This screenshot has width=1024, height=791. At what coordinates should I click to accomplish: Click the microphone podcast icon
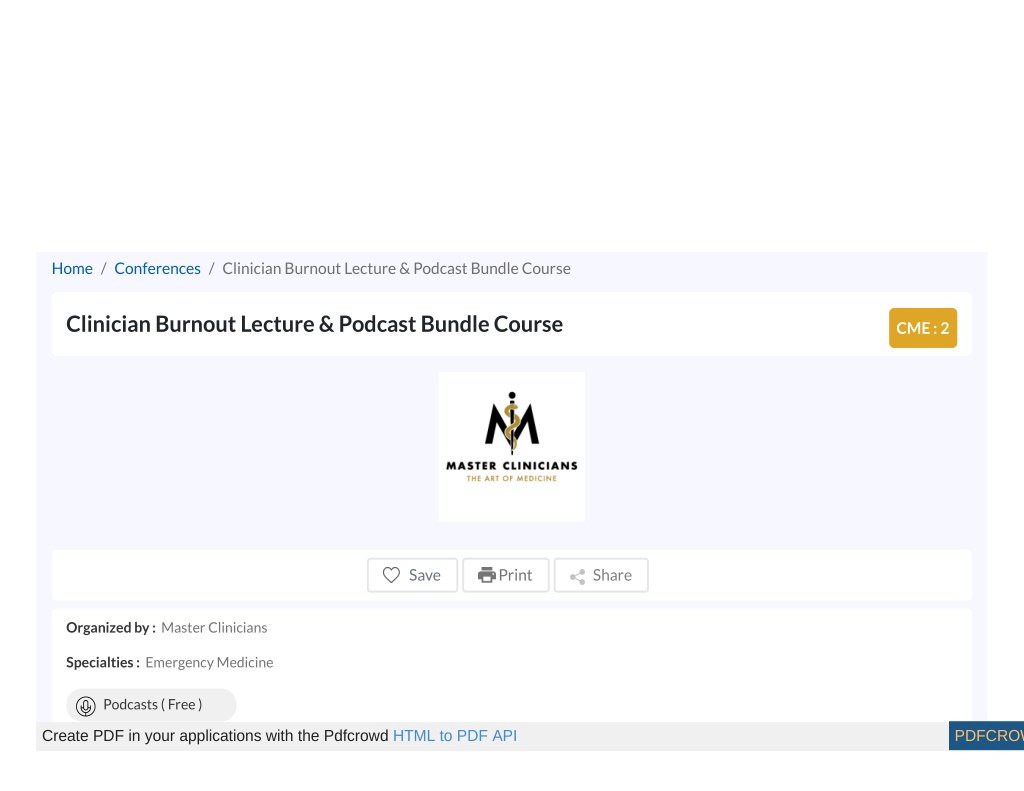click(86, 706)
